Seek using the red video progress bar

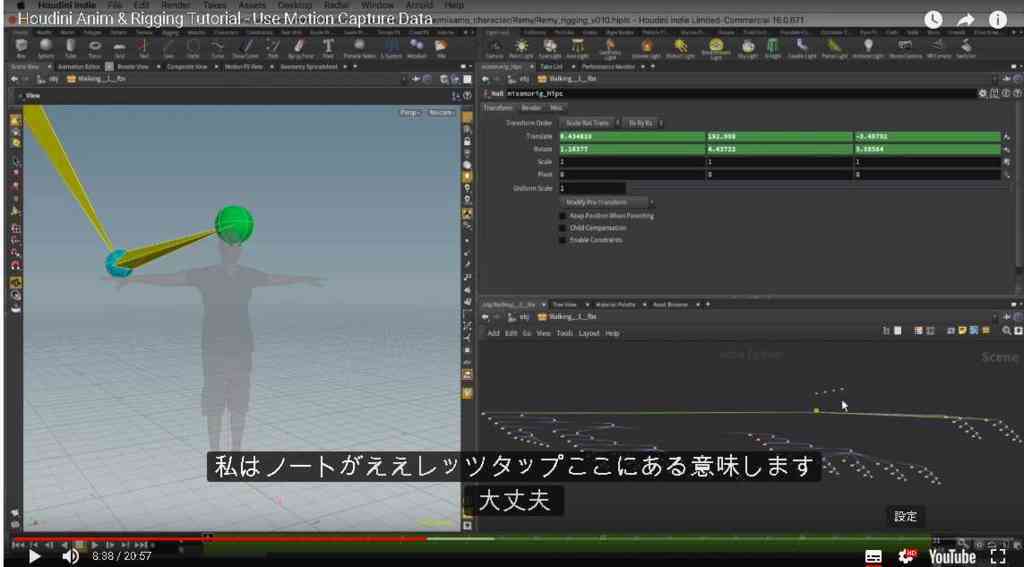(219, 540)
